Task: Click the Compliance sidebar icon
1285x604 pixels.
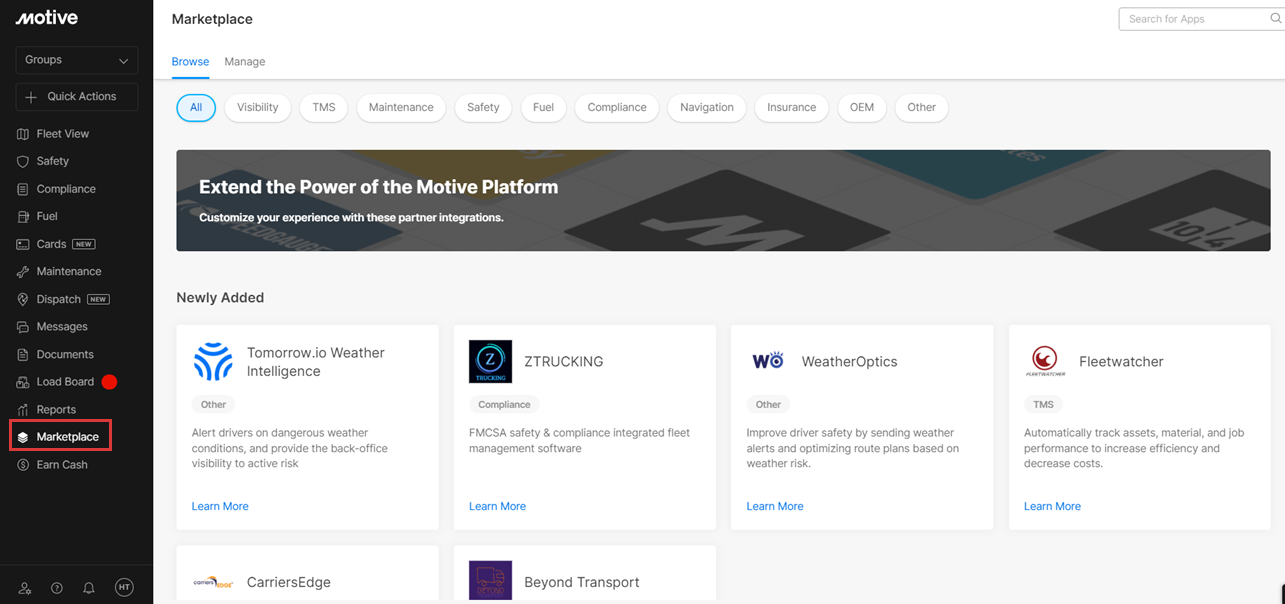Action: 23,189
